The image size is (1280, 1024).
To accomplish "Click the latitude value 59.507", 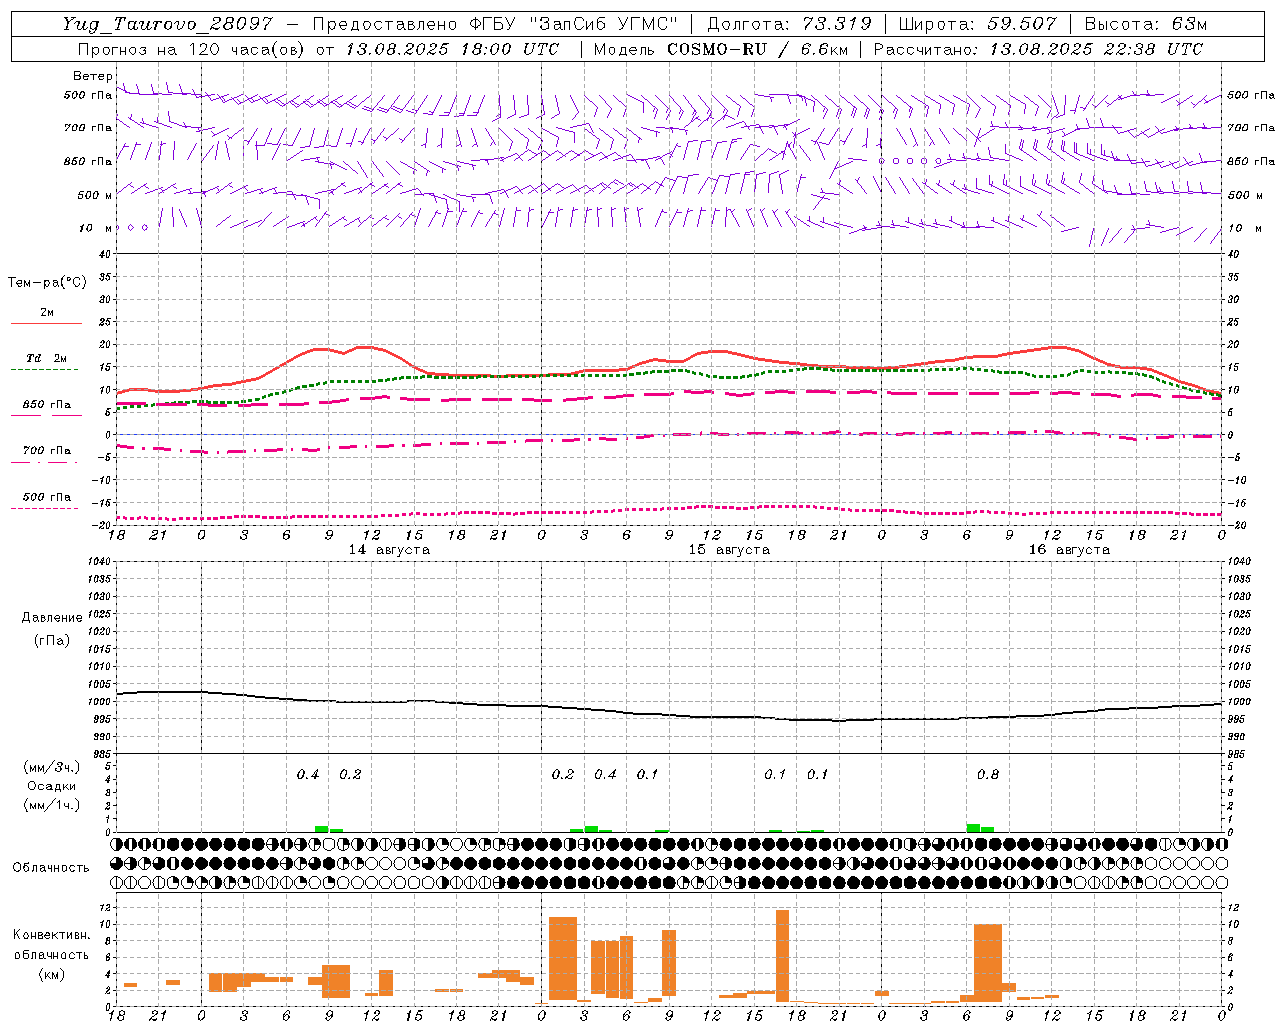I will (x=1021, y=24).
